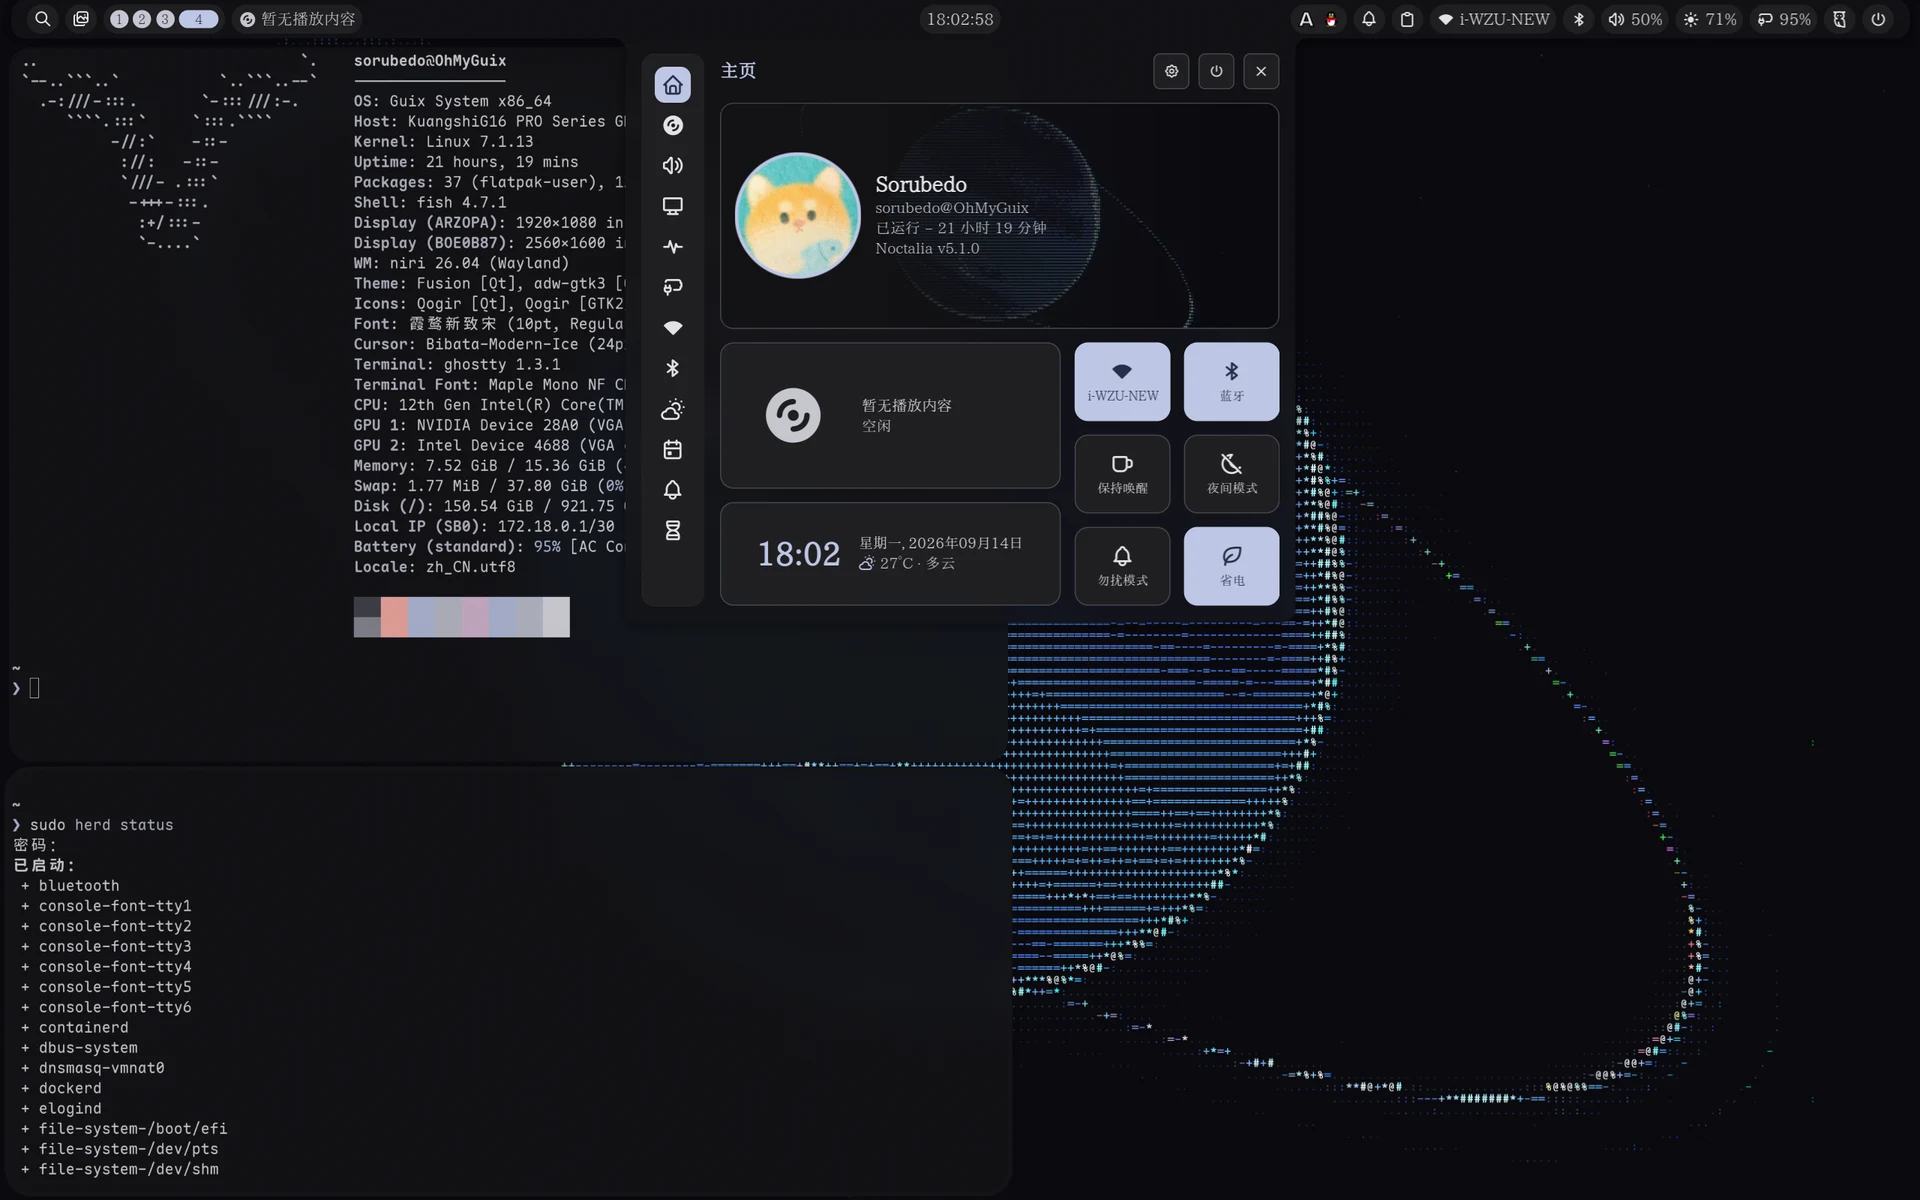The width and height of the screenshot is (1920, 1200).
Task: Click '+ elogind' service line
Action: [61, 1109]
